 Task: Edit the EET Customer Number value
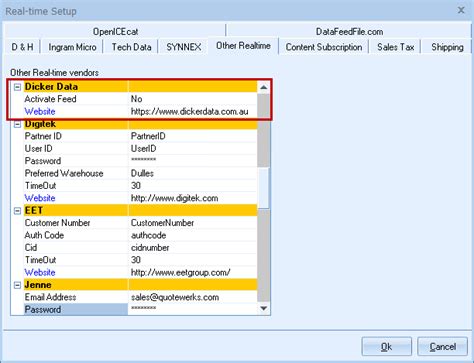click(193, 223)
